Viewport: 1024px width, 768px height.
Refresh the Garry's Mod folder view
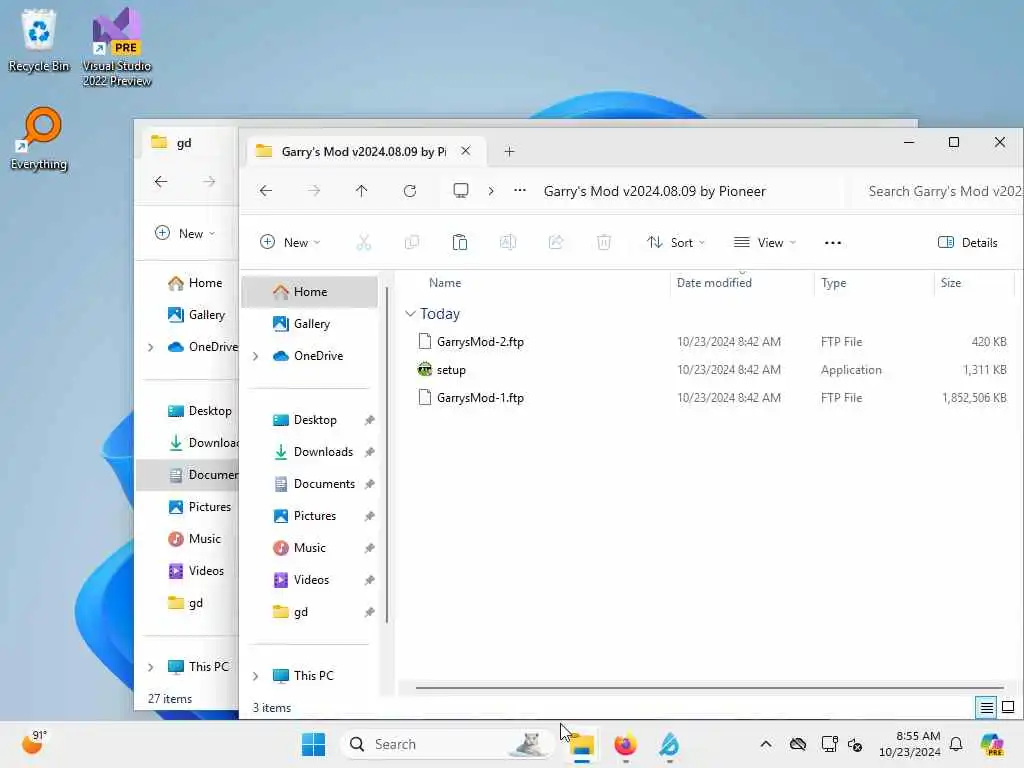point(410,191)
